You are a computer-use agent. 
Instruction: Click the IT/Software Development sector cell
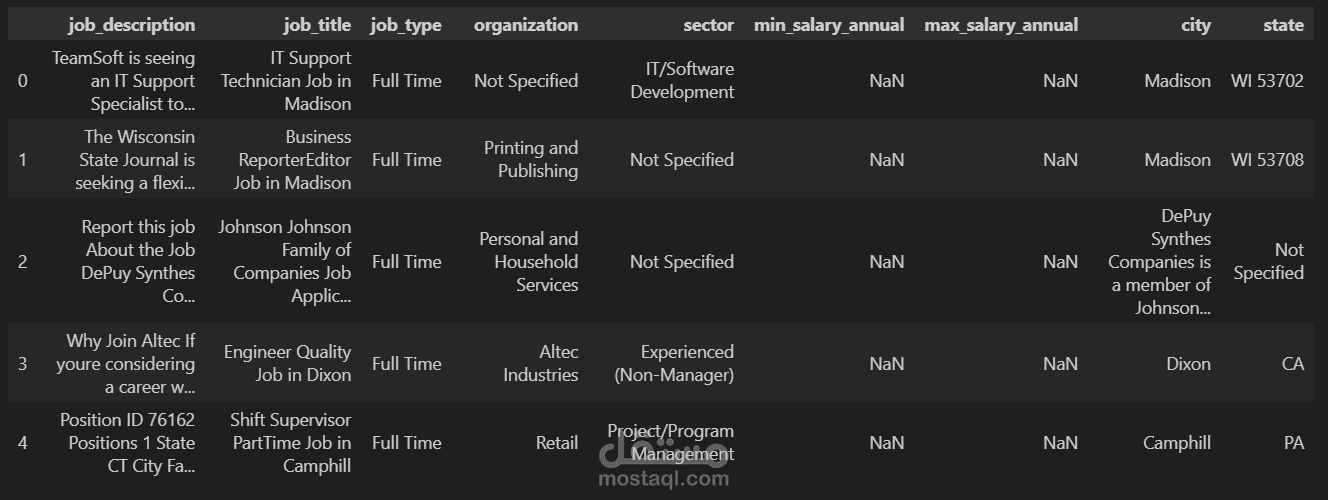(x=682, y=80)
